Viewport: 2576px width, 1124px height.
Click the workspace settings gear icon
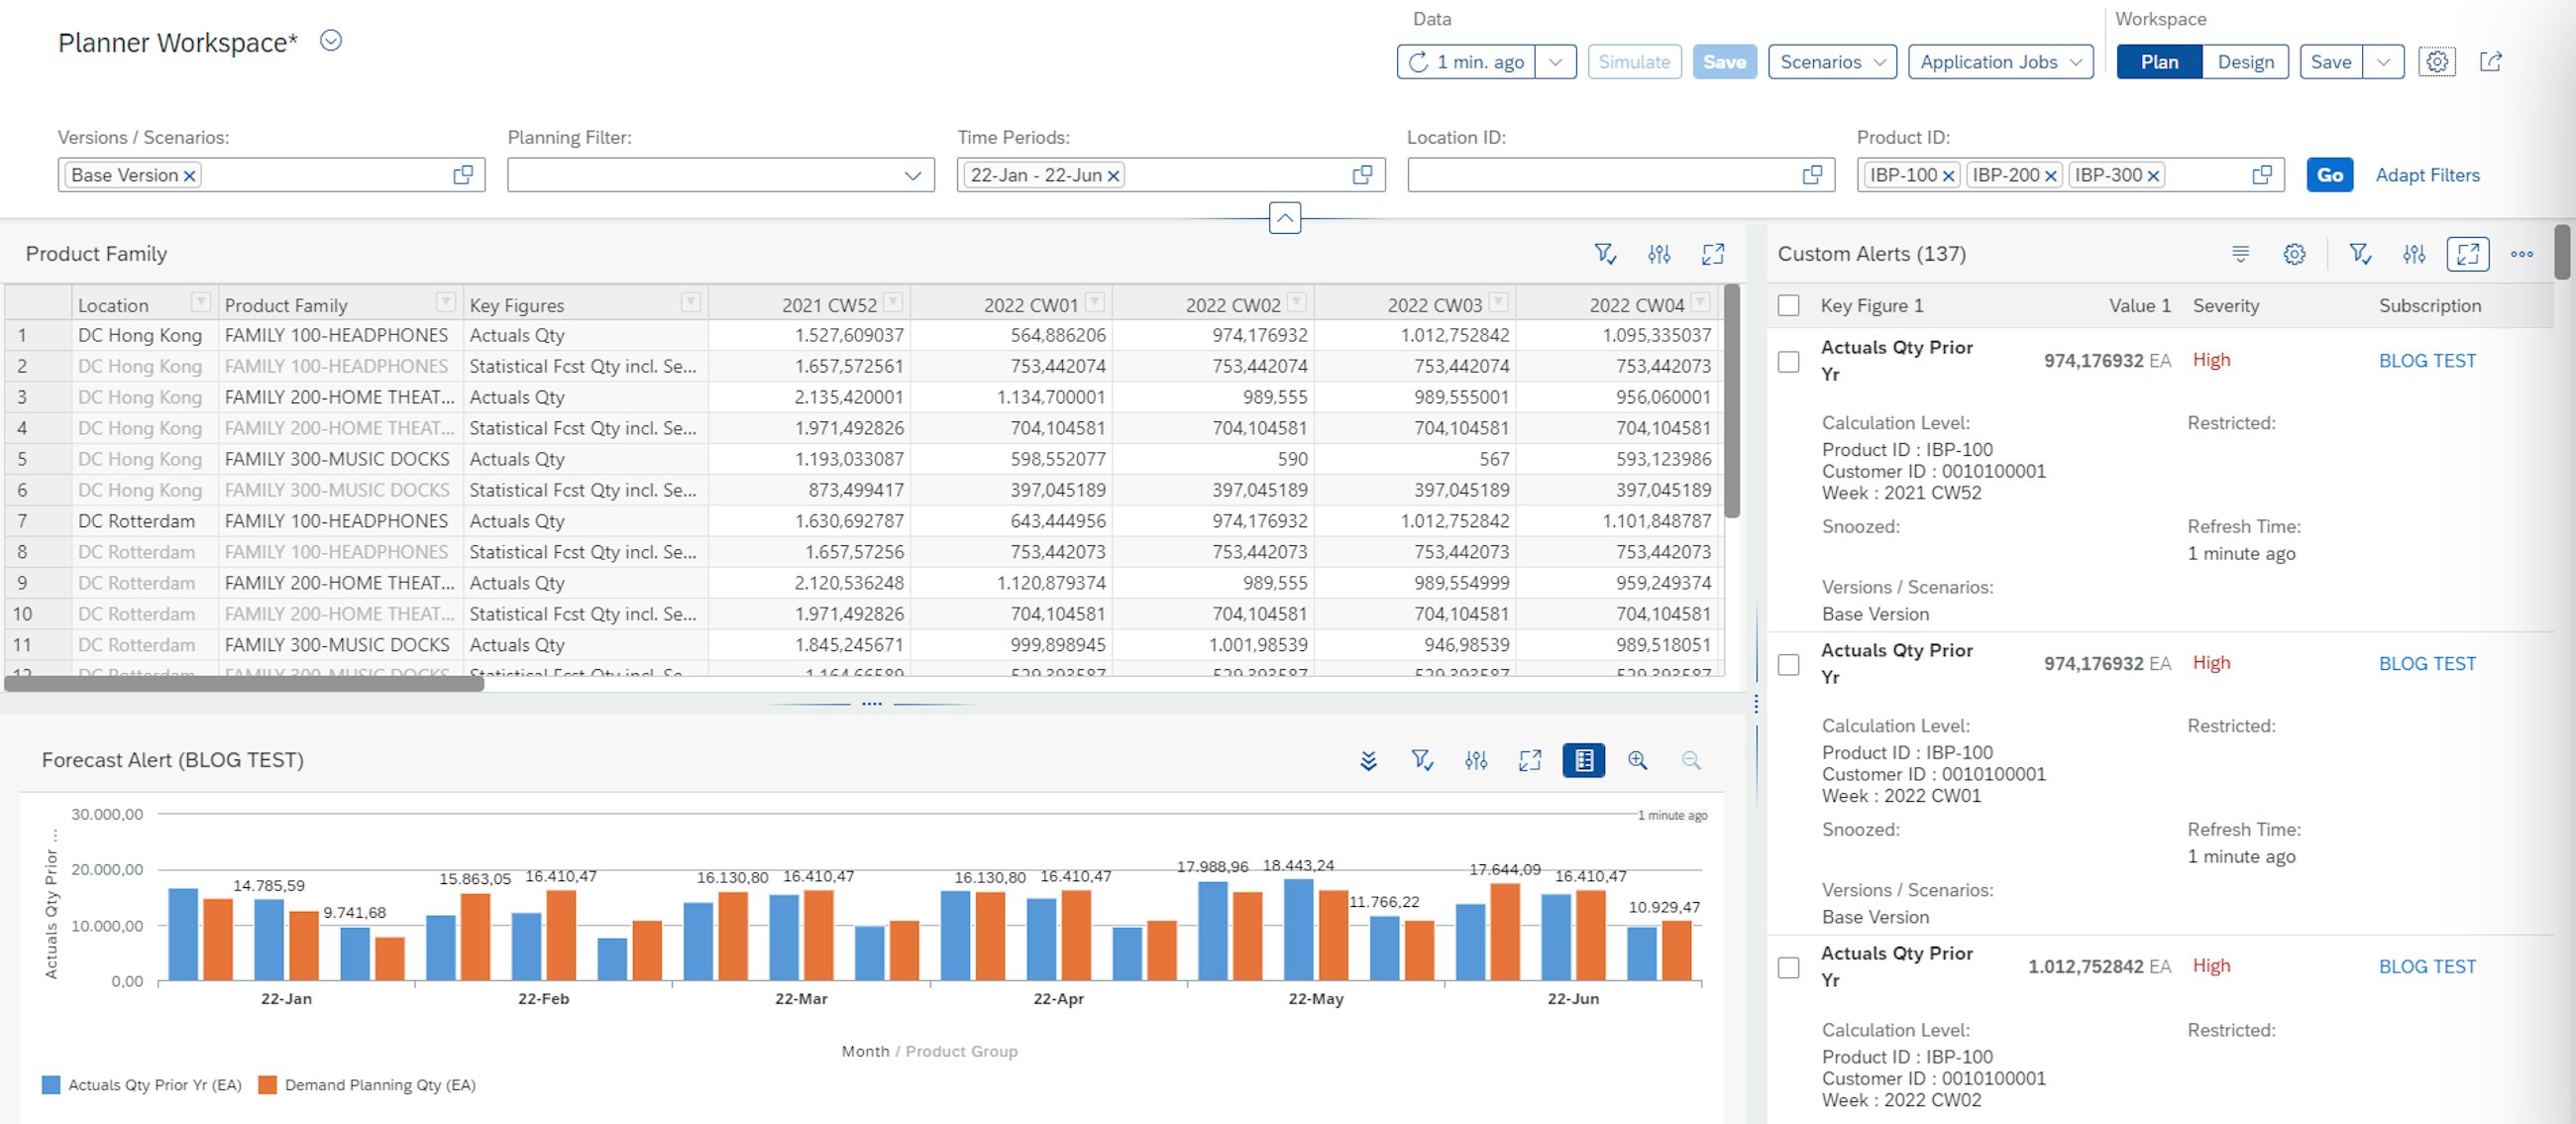pos(2436,62)
